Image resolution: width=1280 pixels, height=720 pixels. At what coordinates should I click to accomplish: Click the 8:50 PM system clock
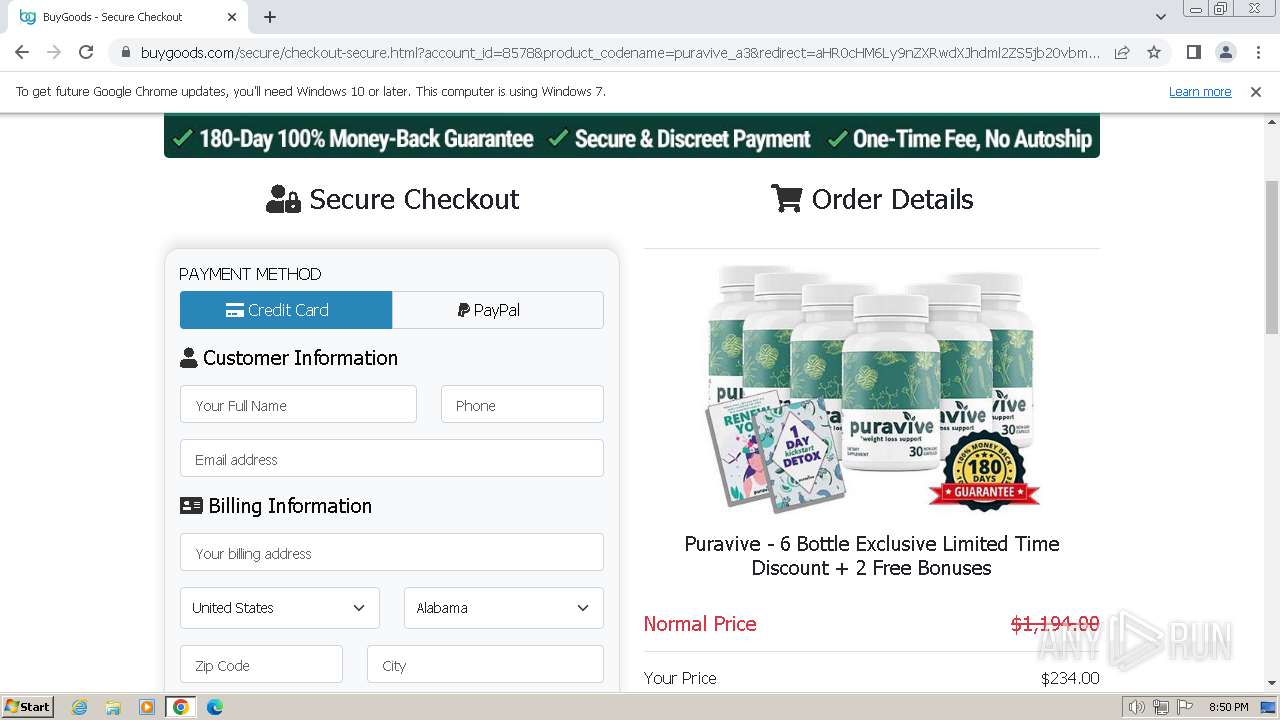[1228, 707]
